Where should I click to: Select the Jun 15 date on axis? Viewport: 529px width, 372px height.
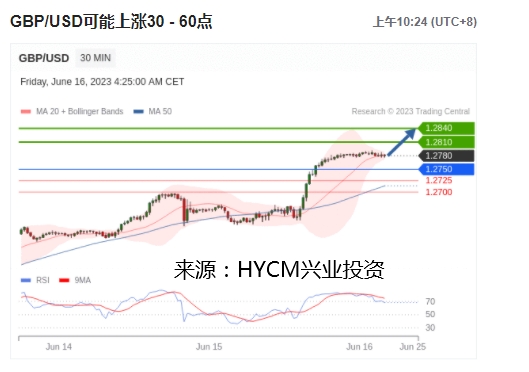coord(209,347)
